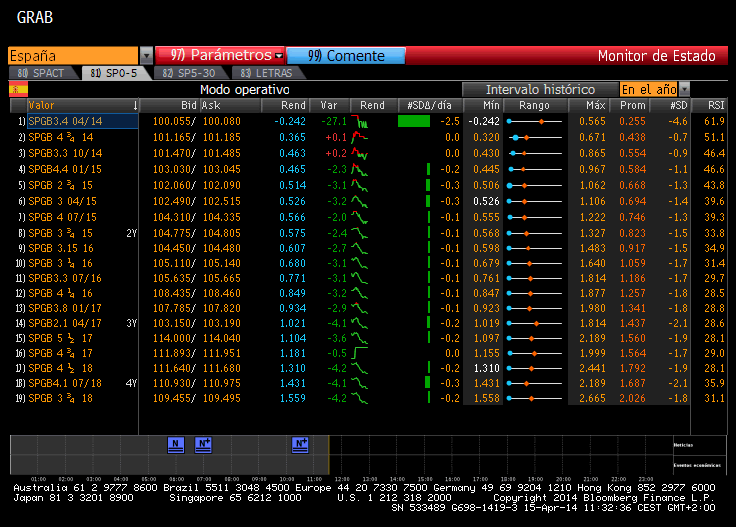Select security SPGB 5 ½ 17
Viewport: 736px width, 527px height.
click(x=61, y=338)
